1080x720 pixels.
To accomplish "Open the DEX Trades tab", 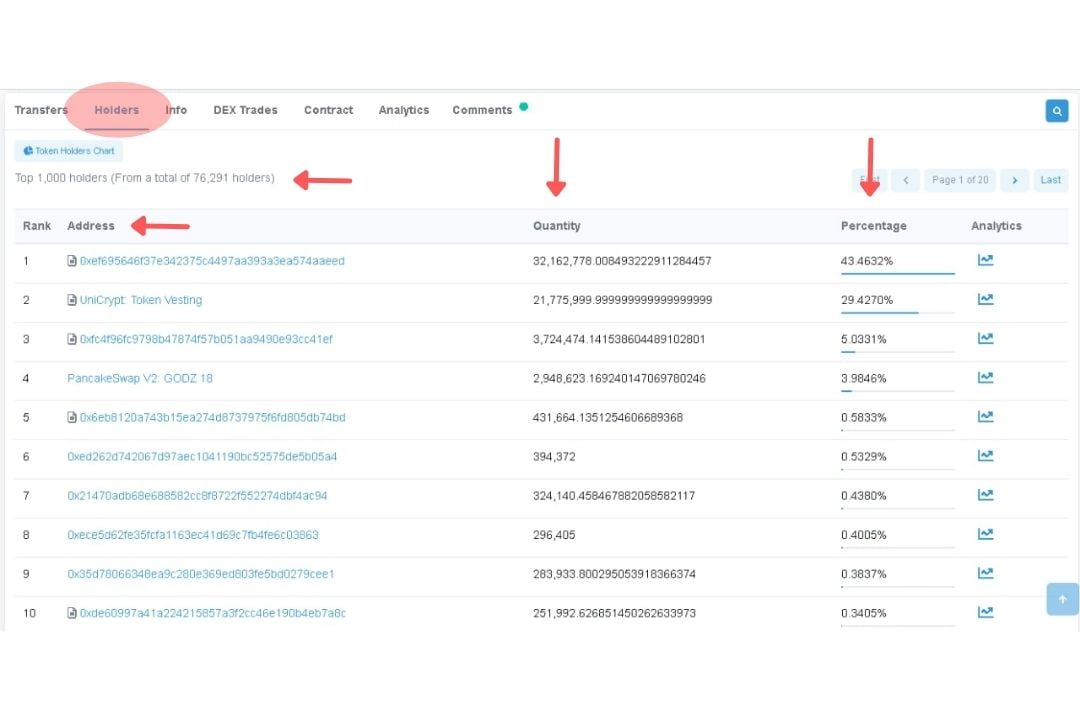I will (x=245, y=110).
